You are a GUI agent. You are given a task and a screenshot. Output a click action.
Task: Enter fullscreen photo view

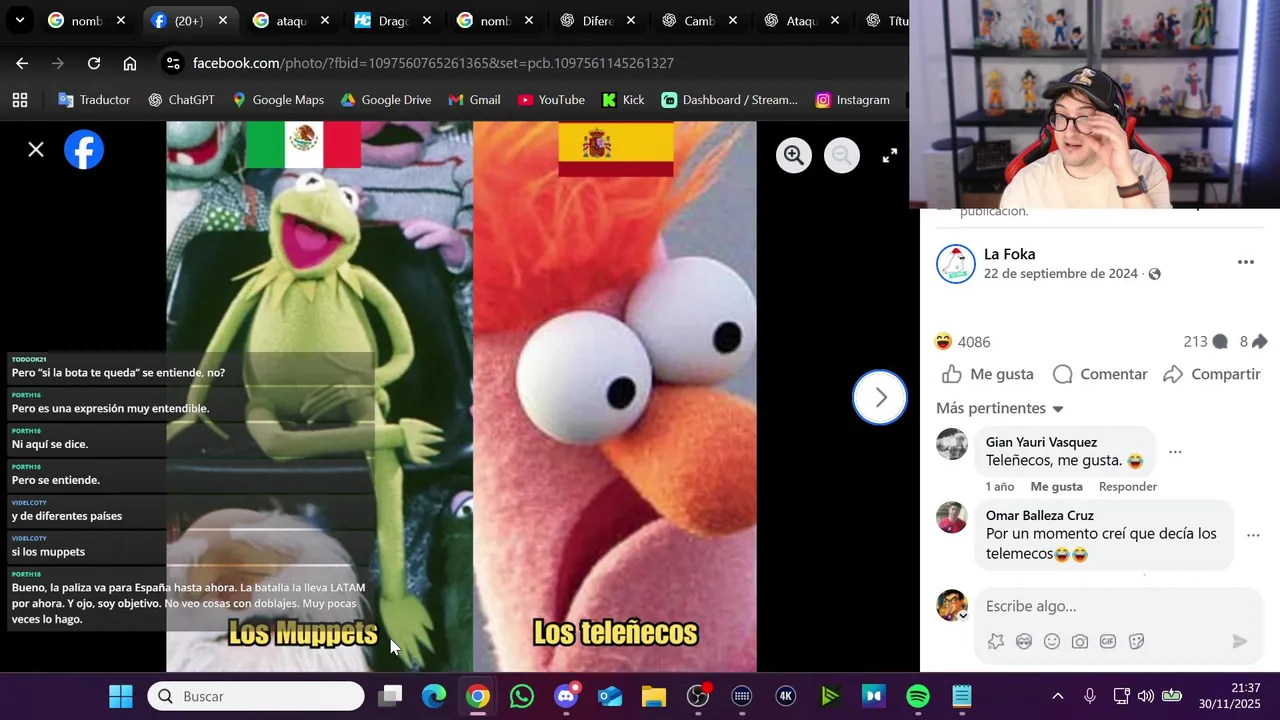890,155
